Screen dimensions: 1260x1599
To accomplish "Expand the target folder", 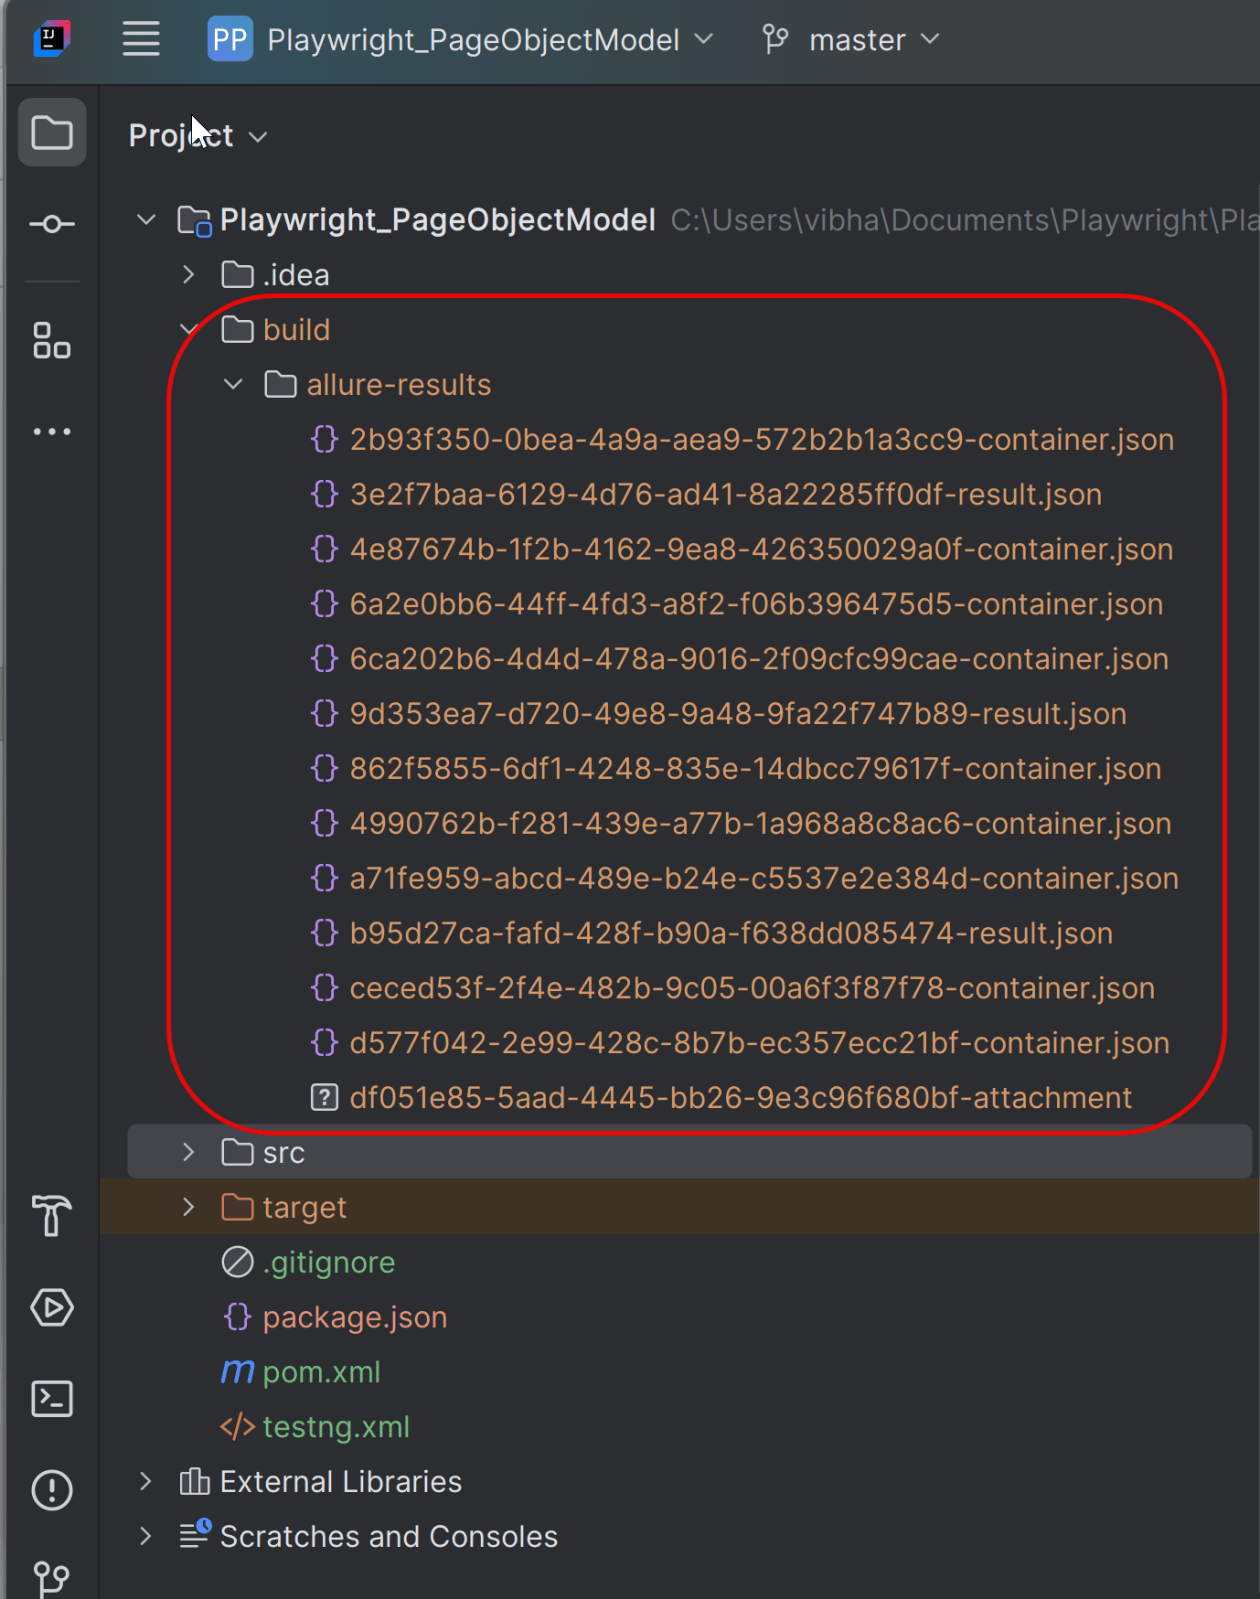I will 189,1207.
